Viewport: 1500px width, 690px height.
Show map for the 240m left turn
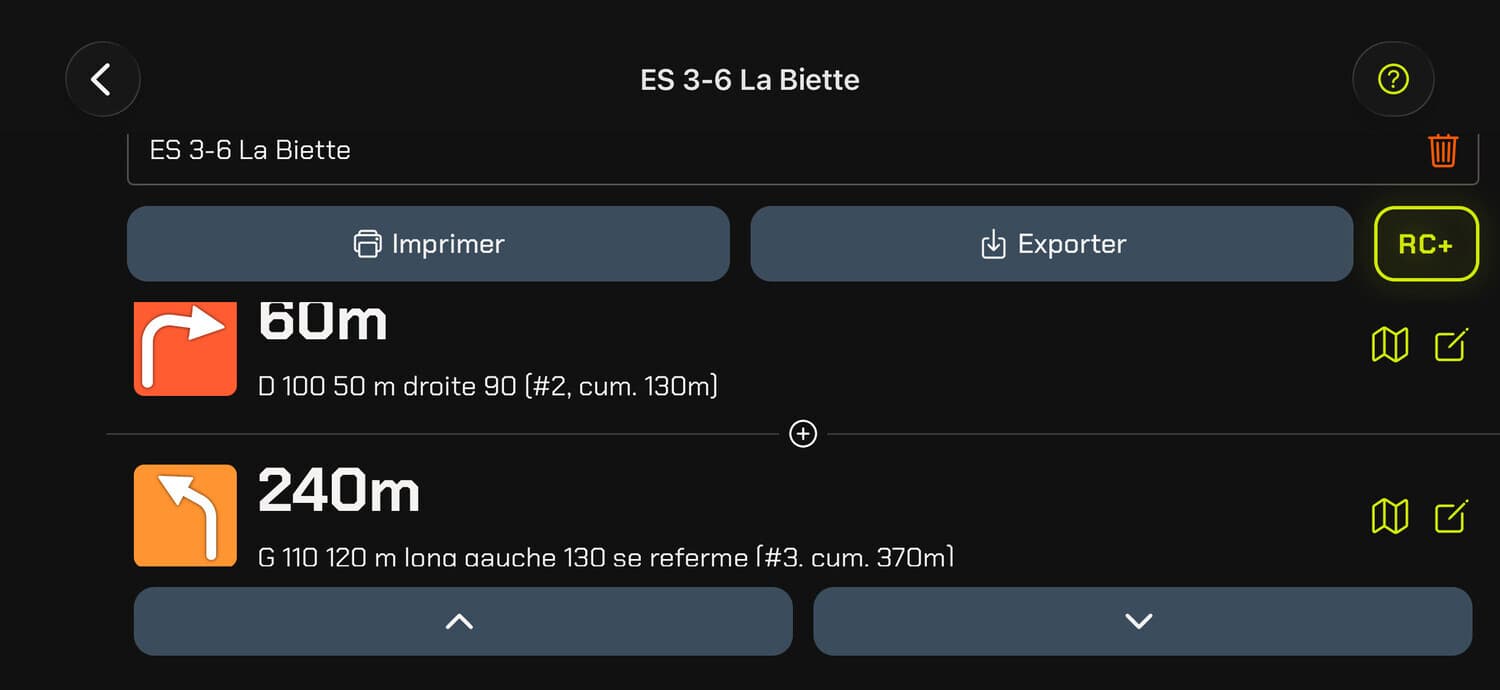click(1389, 516)
